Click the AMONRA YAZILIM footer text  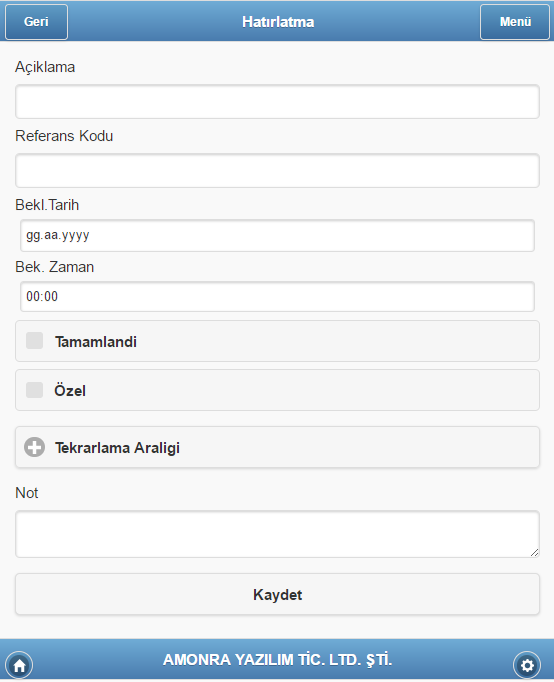point(277,660)
